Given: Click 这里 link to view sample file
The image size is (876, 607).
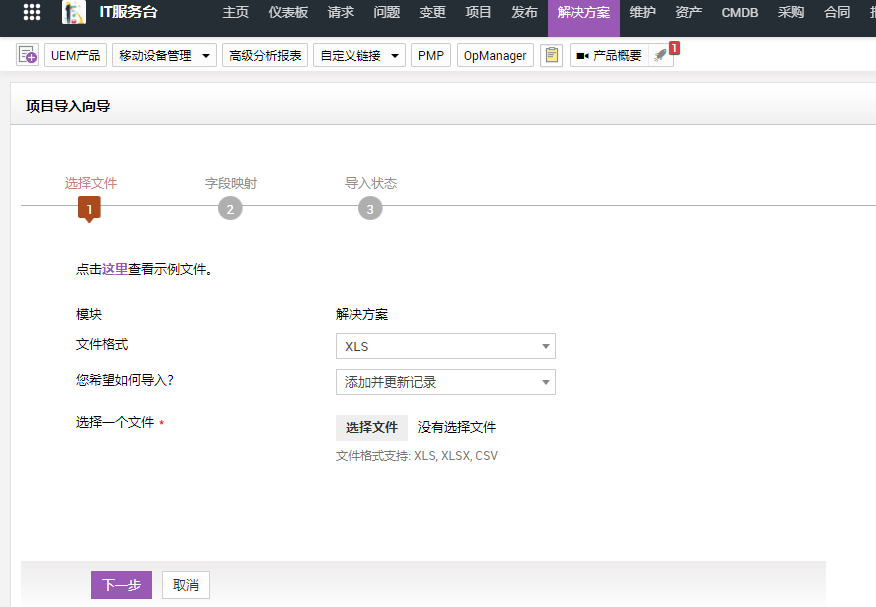Looking at the screenshot, I should 114,269.
